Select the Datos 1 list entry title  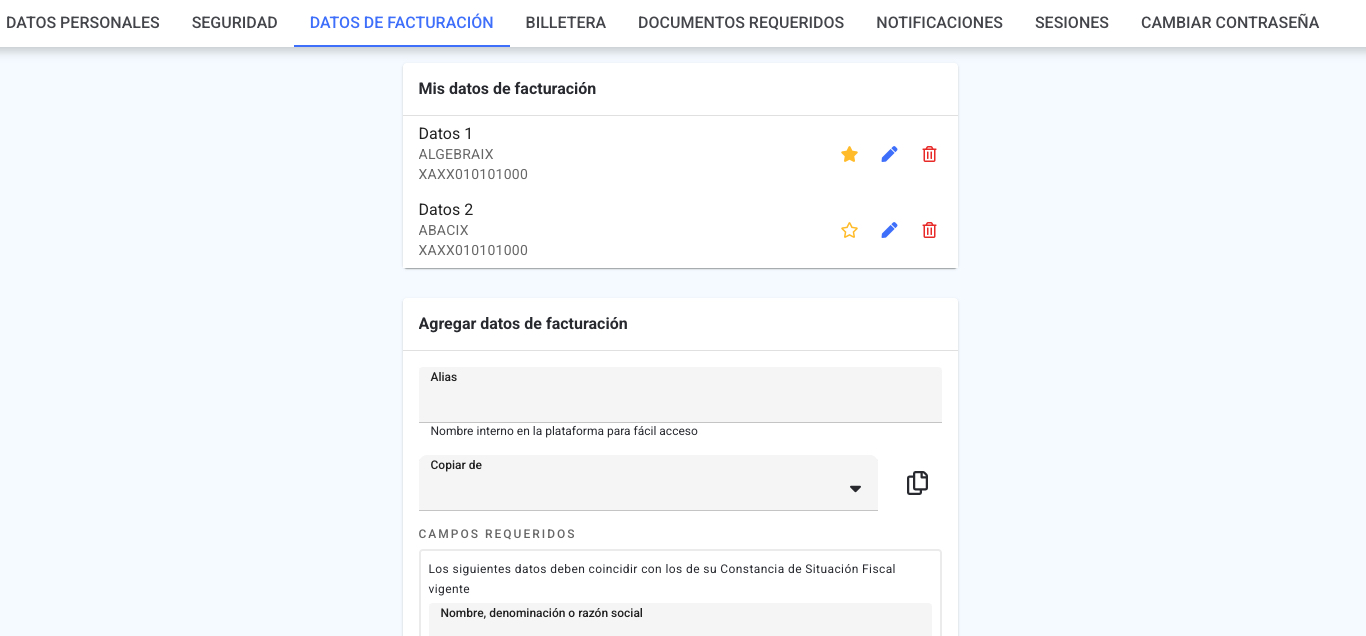pyautogui.click(x=445, y=134)
